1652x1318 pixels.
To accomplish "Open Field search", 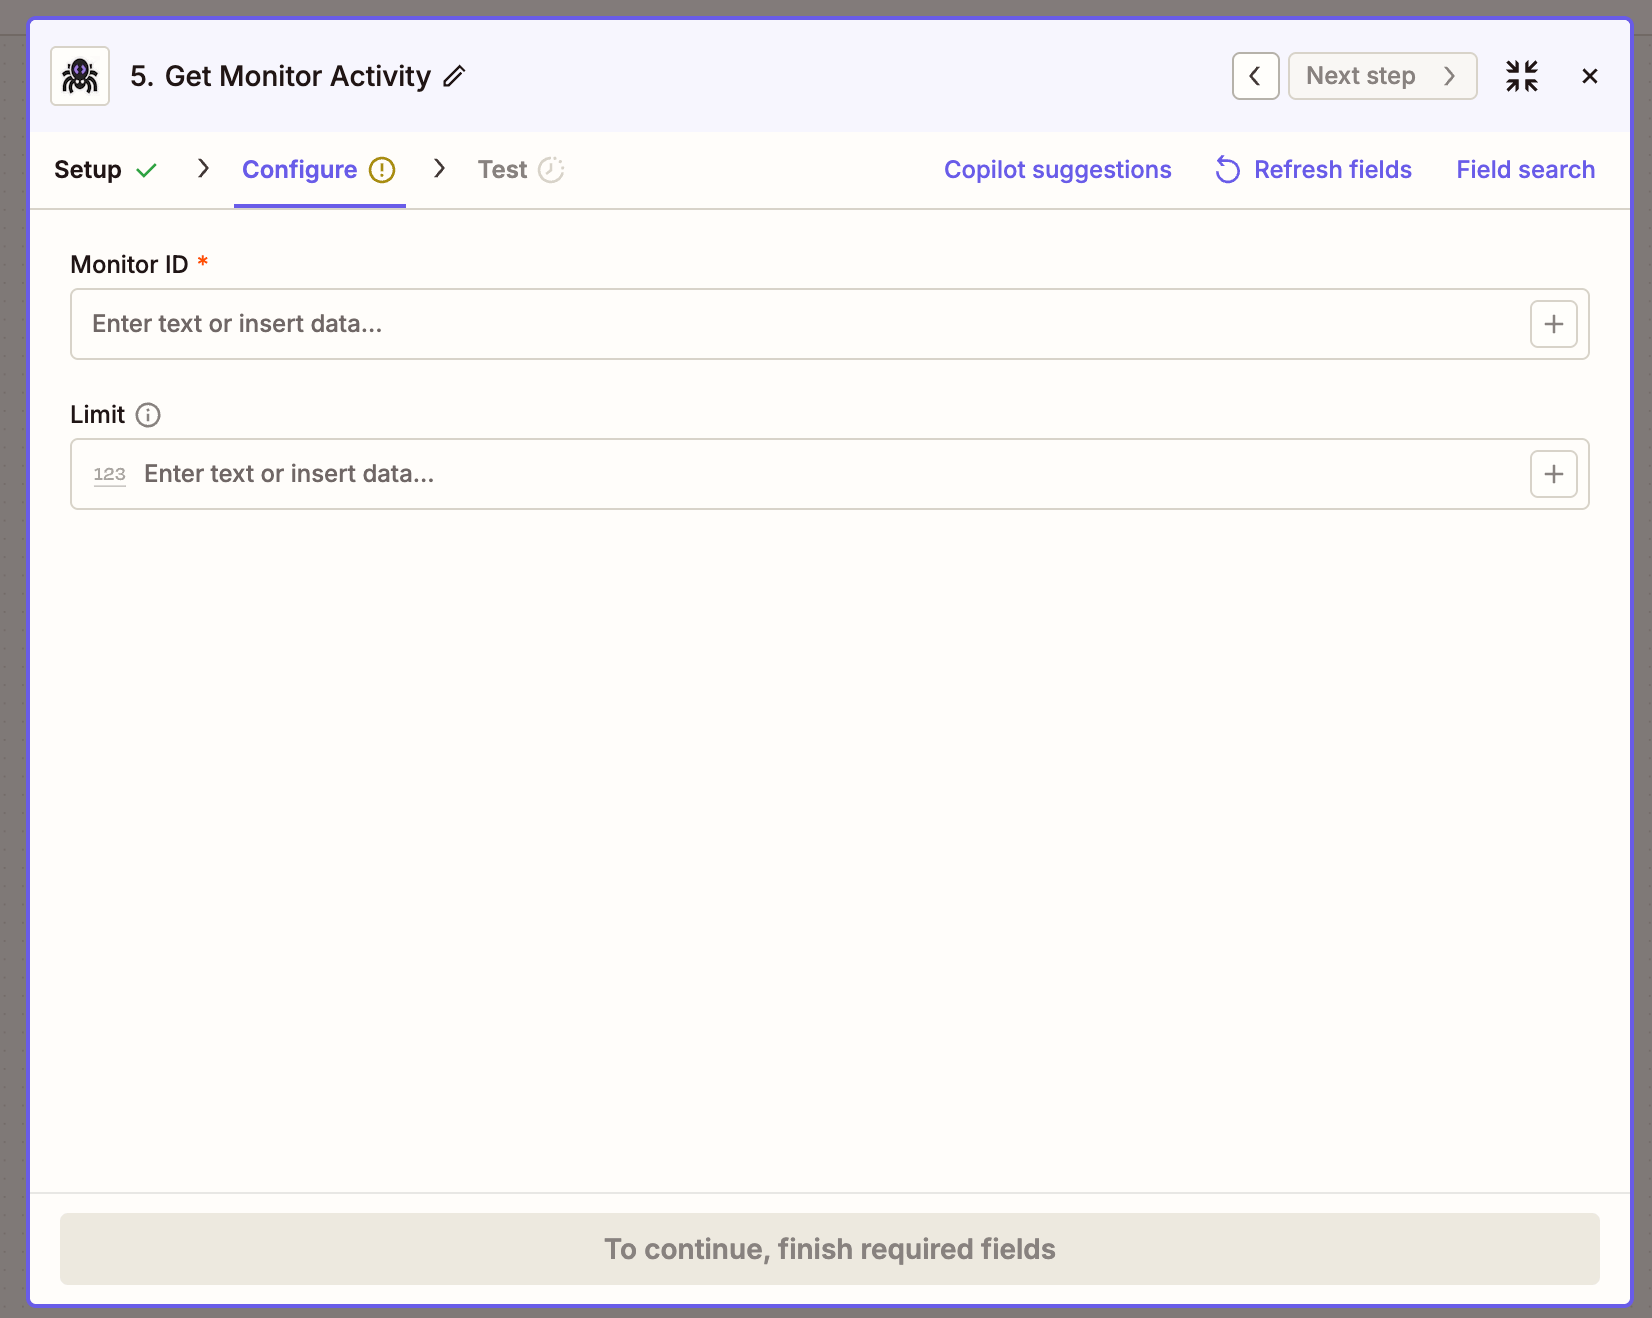I will tap(1525, 170).
